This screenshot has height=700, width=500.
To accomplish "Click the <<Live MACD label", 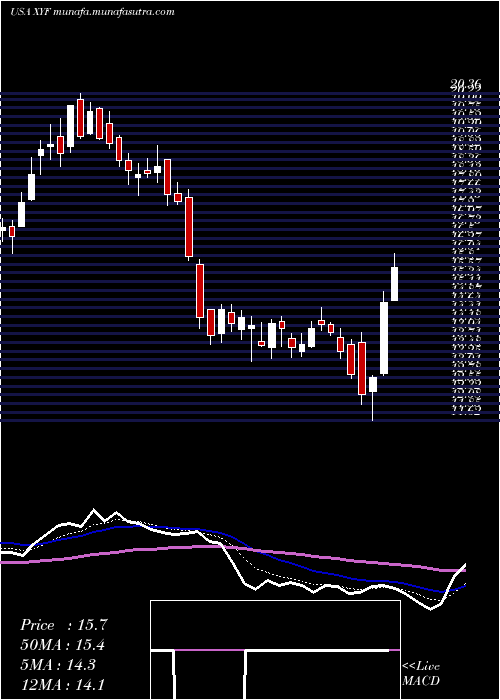I will tap(421, 674).
